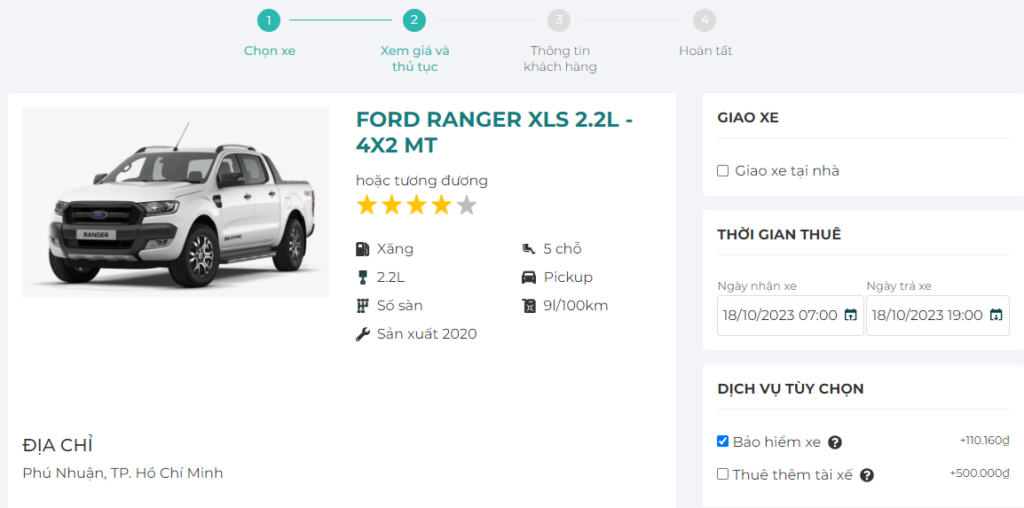1024x508 pixels.
Task: Select step 3 Thông tin khách hàng
Action: [x=559, y=20]
